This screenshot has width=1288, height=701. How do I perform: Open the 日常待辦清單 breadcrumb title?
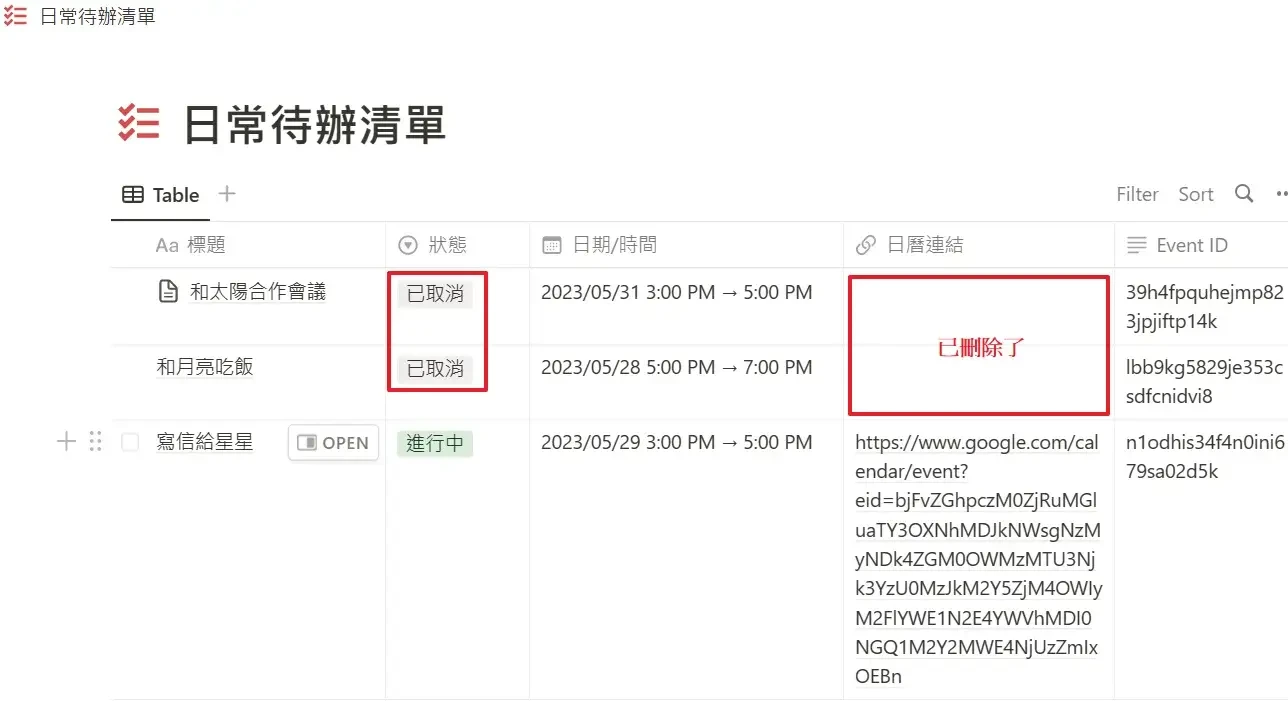click(x=97, y=17)
